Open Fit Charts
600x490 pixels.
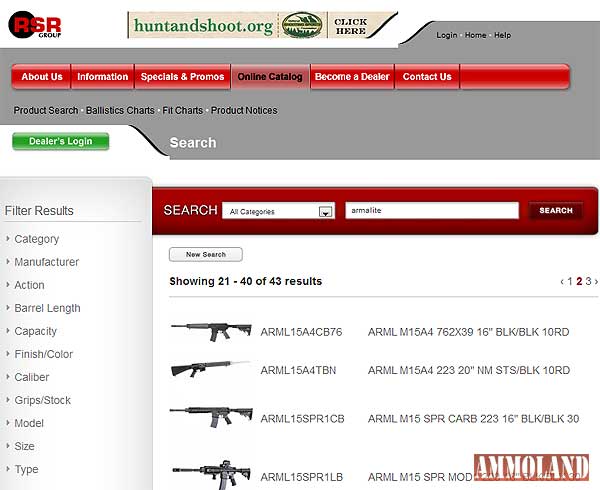click(183, 110)
